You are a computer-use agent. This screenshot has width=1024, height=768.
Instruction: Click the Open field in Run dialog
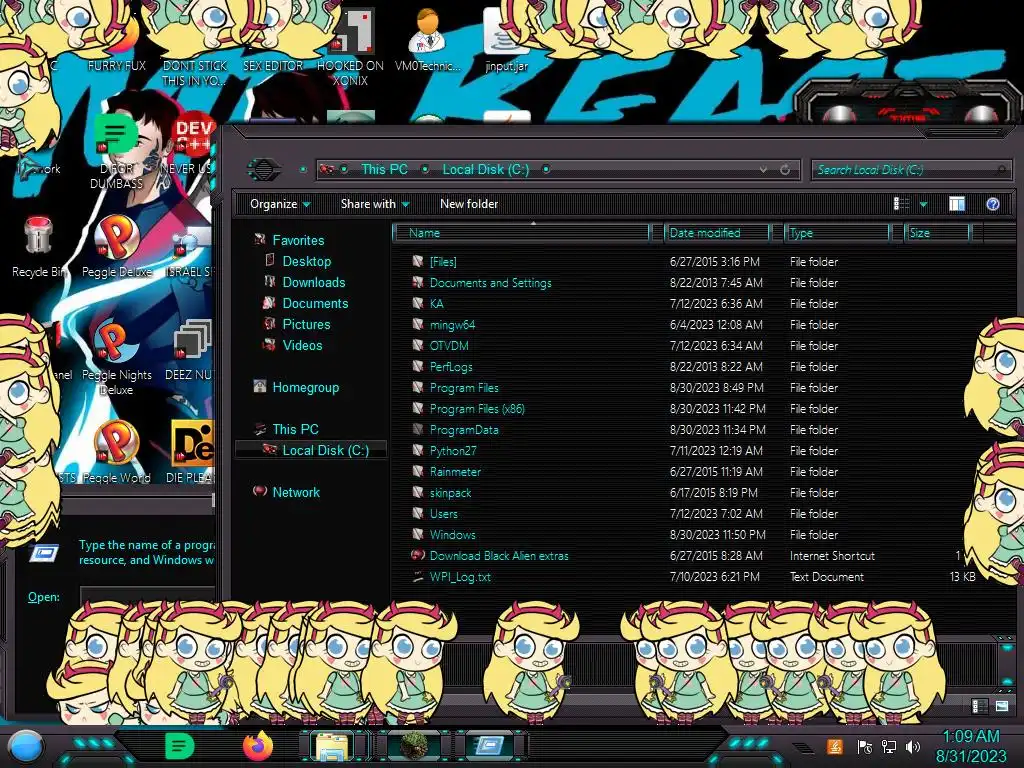point(148,596)
